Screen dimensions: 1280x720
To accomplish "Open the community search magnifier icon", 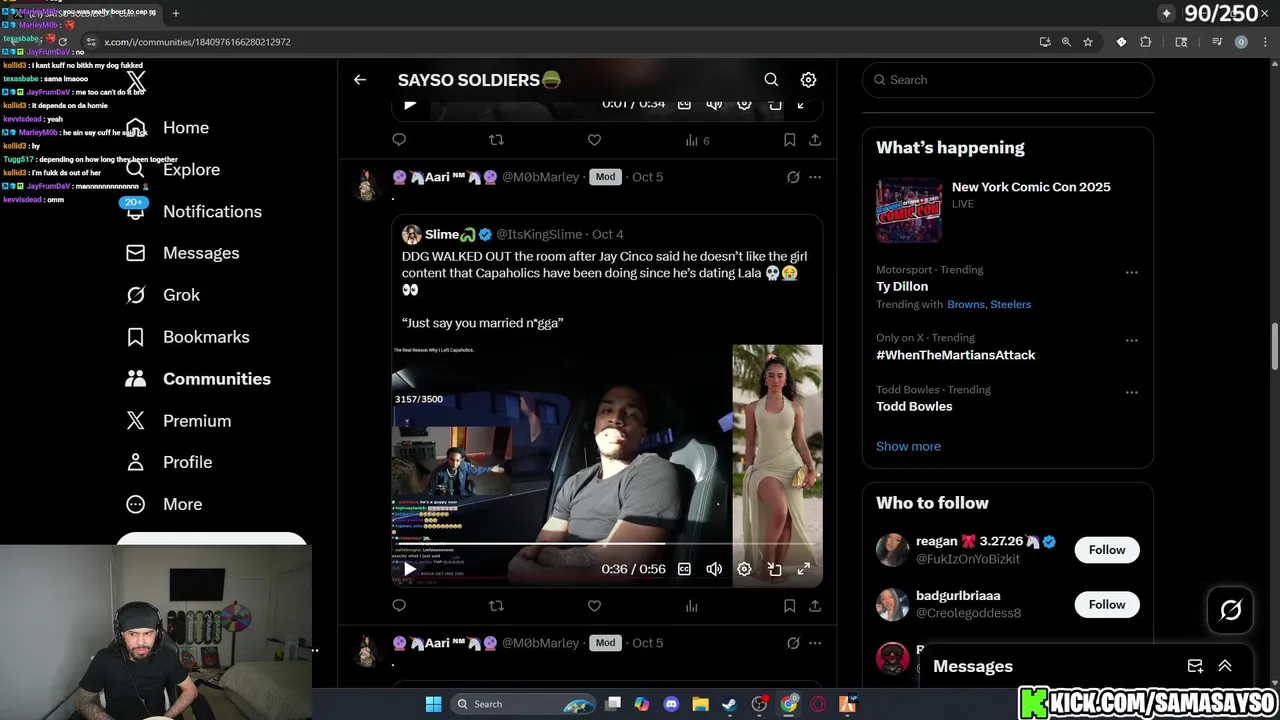I will coord(771,80).
